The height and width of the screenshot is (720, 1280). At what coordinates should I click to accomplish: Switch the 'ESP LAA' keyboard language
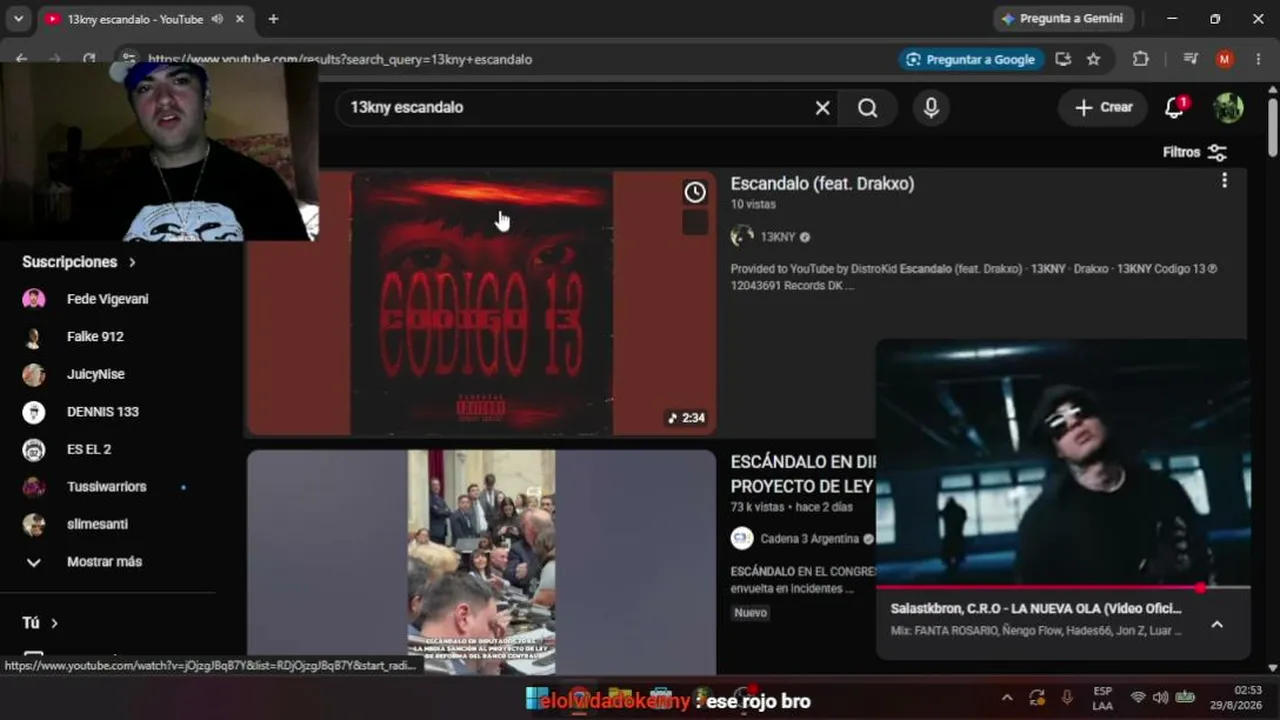(1103, 698)
